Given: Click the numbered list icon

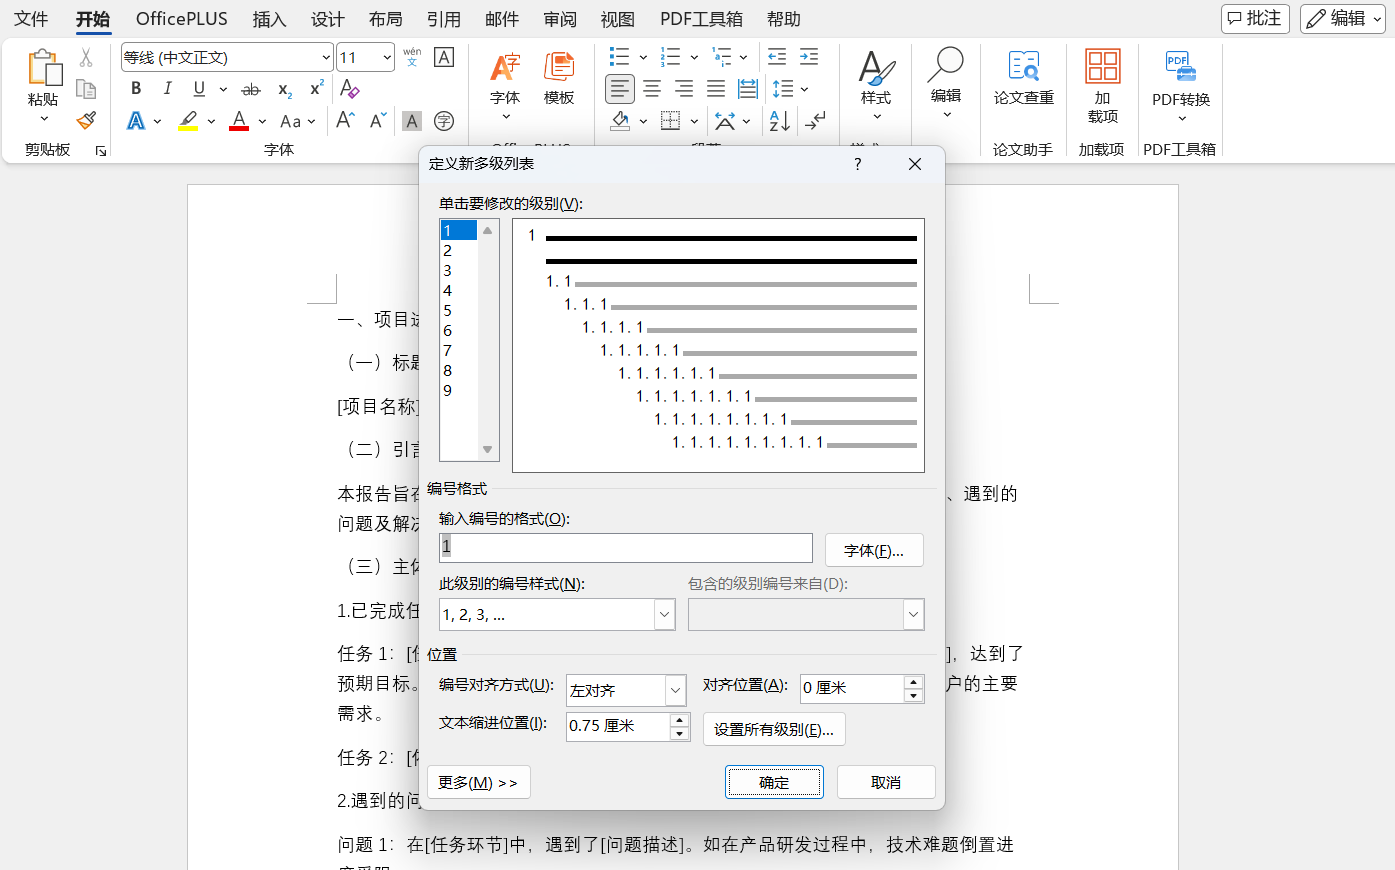Looking at the screenshot, I should (x=671, y=57).
